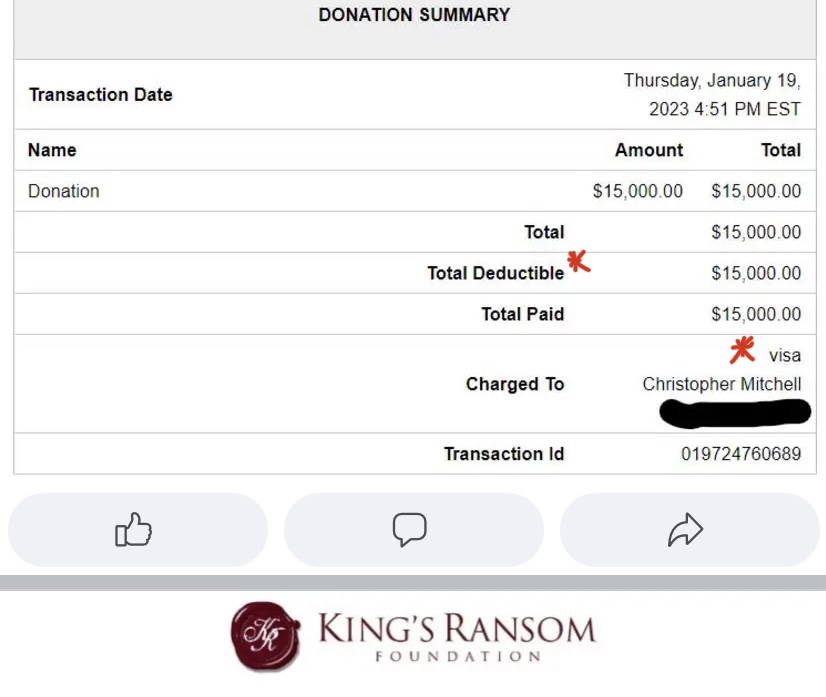Click the Charged To label

(515, 384)
